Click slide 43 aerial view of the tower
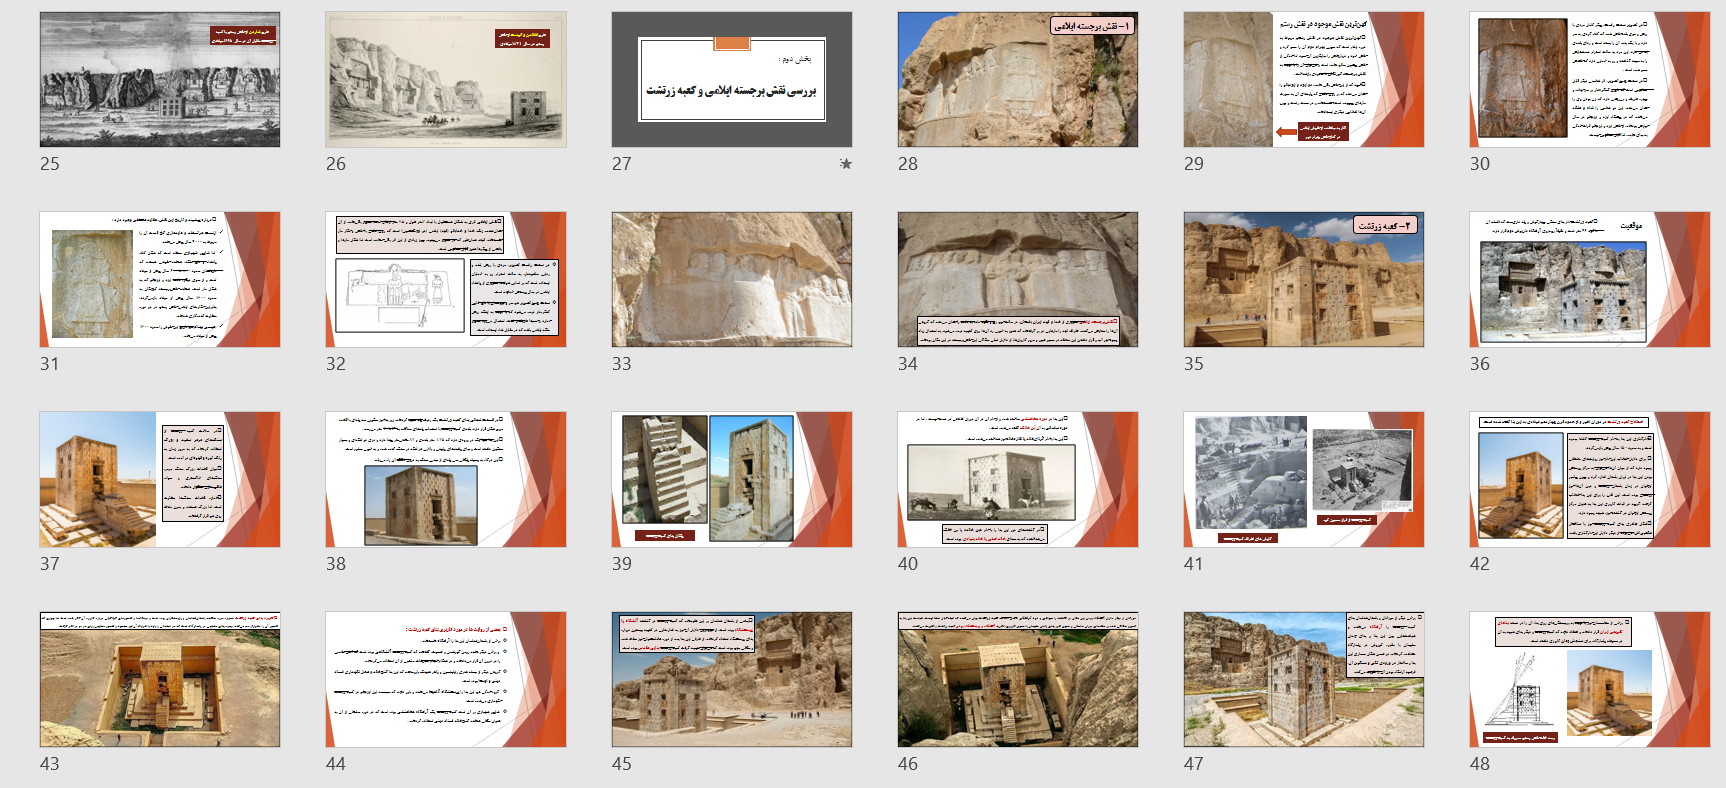Screen dimensions: 1726x788 tap(160, 680)
